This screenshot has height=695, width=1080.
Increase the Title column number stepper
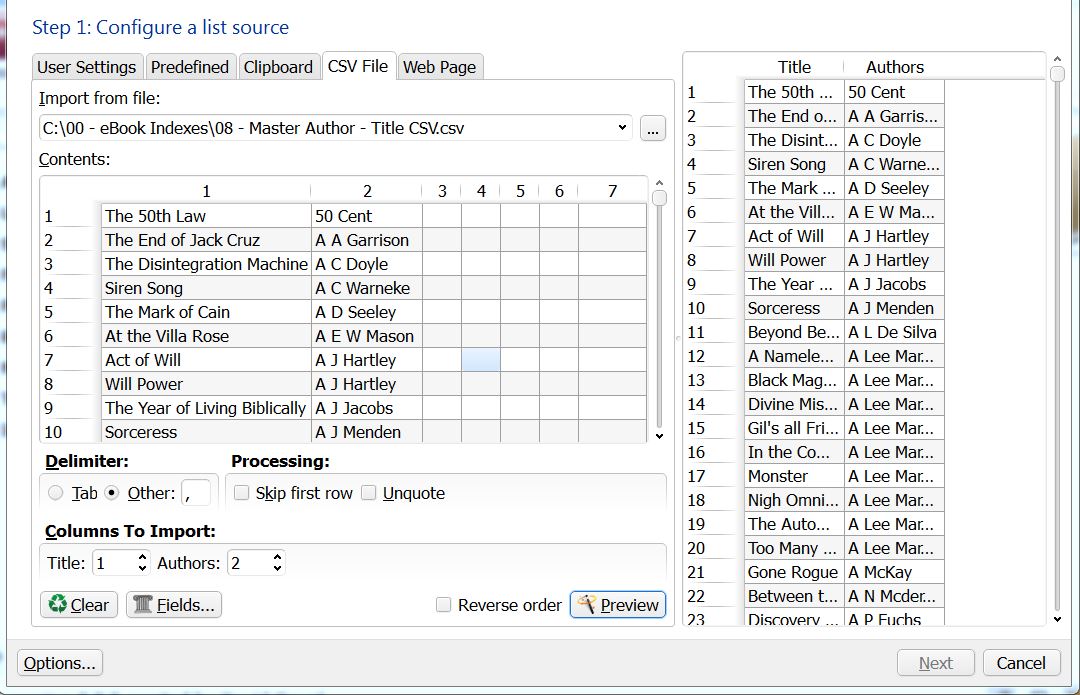click(x=143, y=557)
